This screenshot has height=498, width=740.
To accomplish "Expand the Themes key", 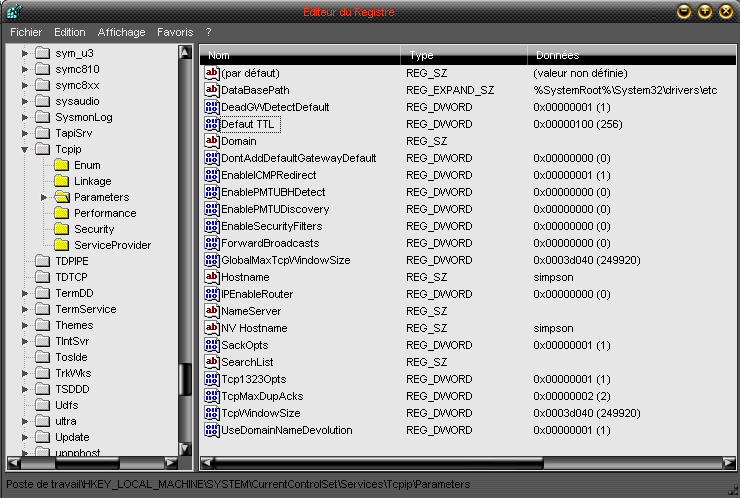I will 25,325.
